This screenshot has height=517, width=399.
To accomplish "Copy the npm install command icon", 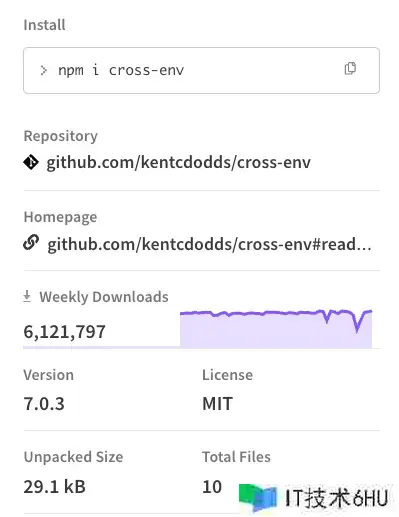I will click(x=350, y=69).
